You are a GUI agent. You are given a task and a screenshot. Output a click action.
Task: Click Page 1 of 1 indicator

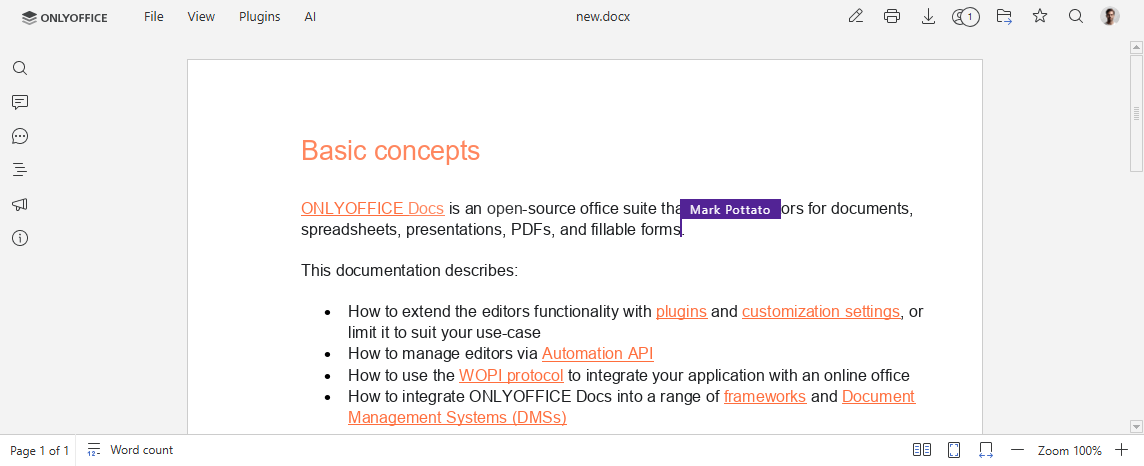coord(39,451)
